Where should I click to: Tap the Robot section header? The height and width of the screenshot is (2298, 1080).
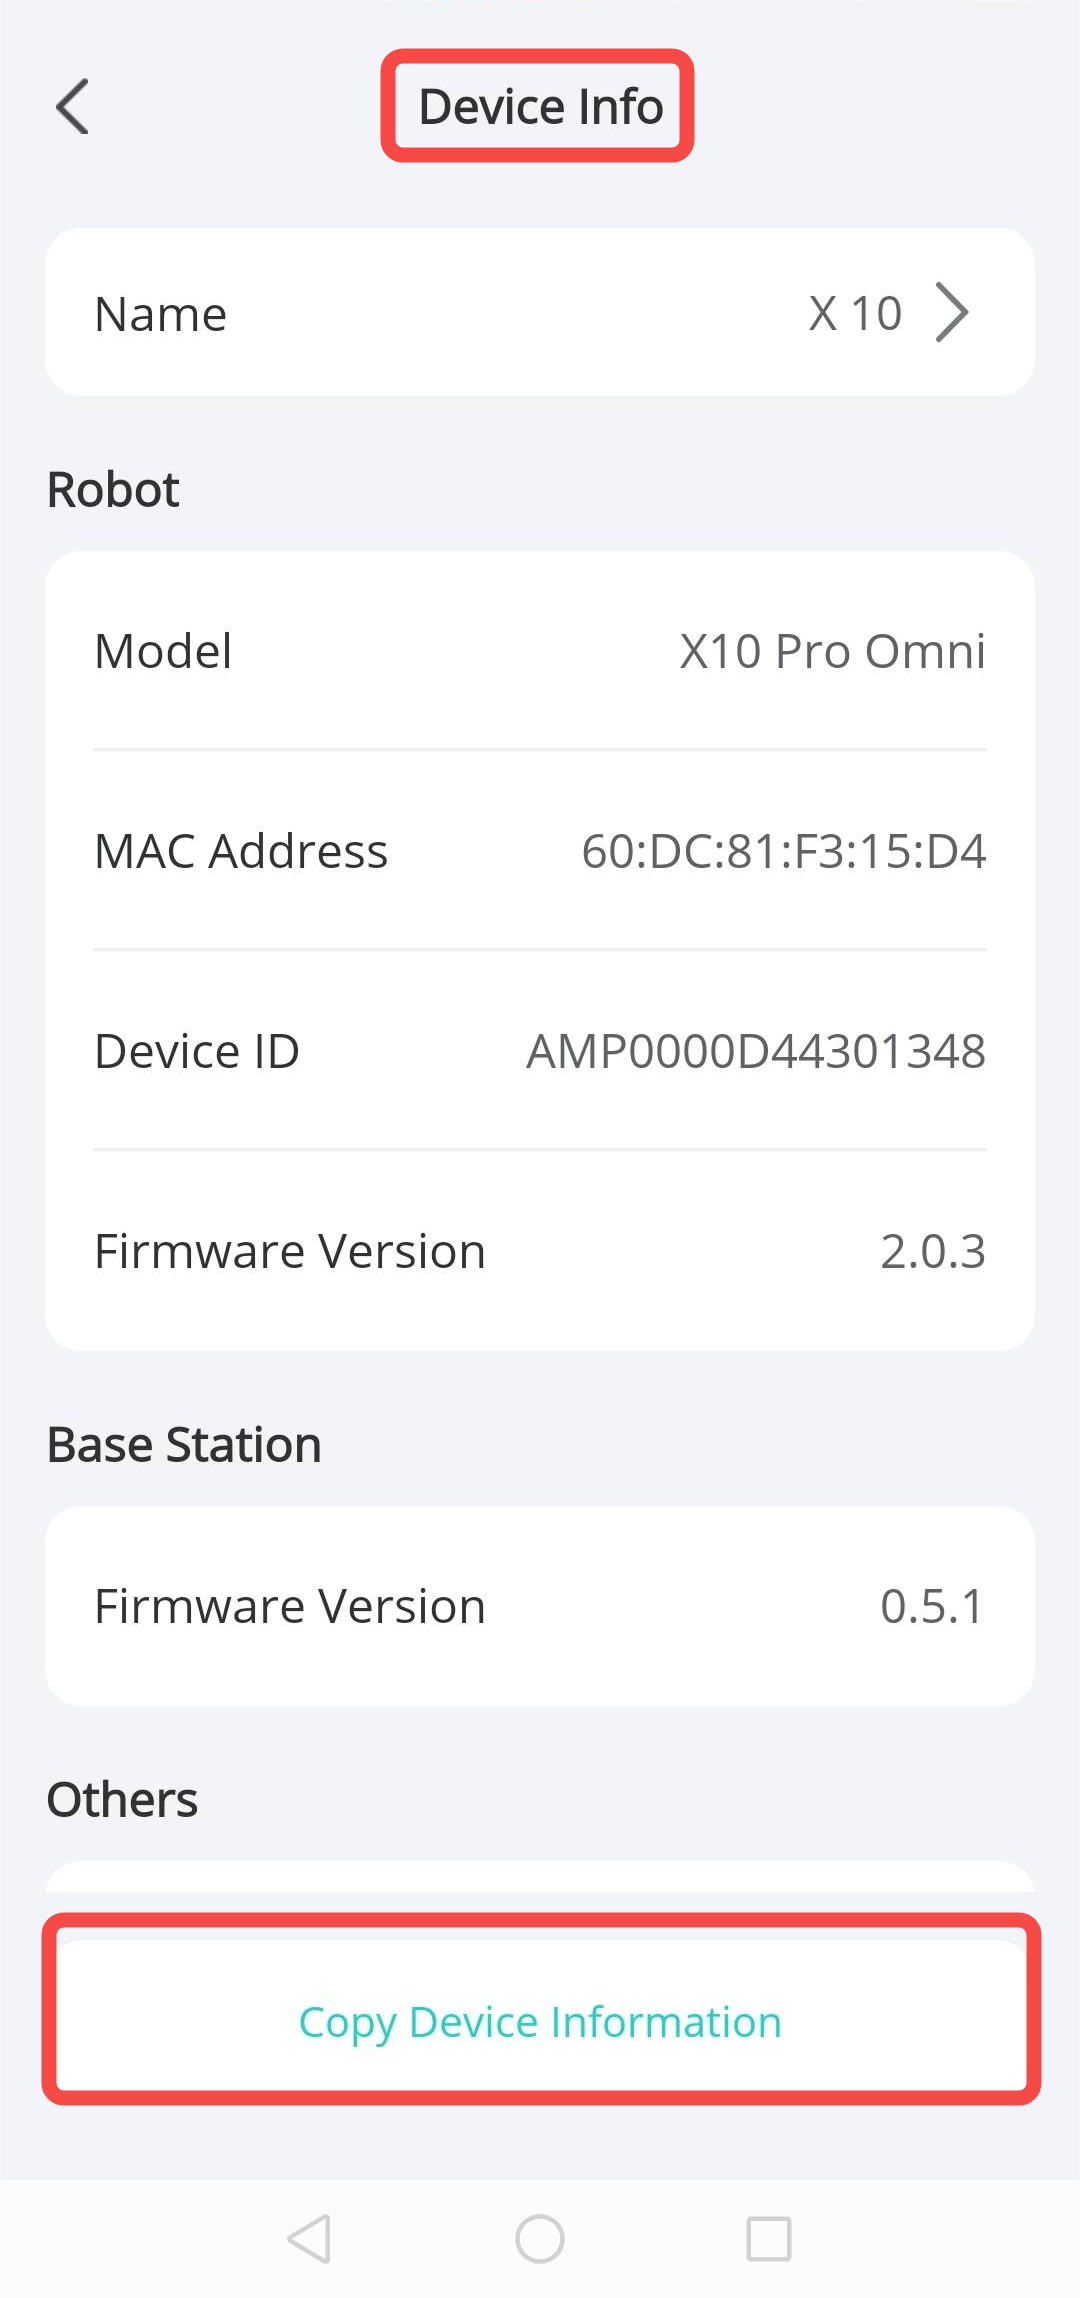coord(113,490)
